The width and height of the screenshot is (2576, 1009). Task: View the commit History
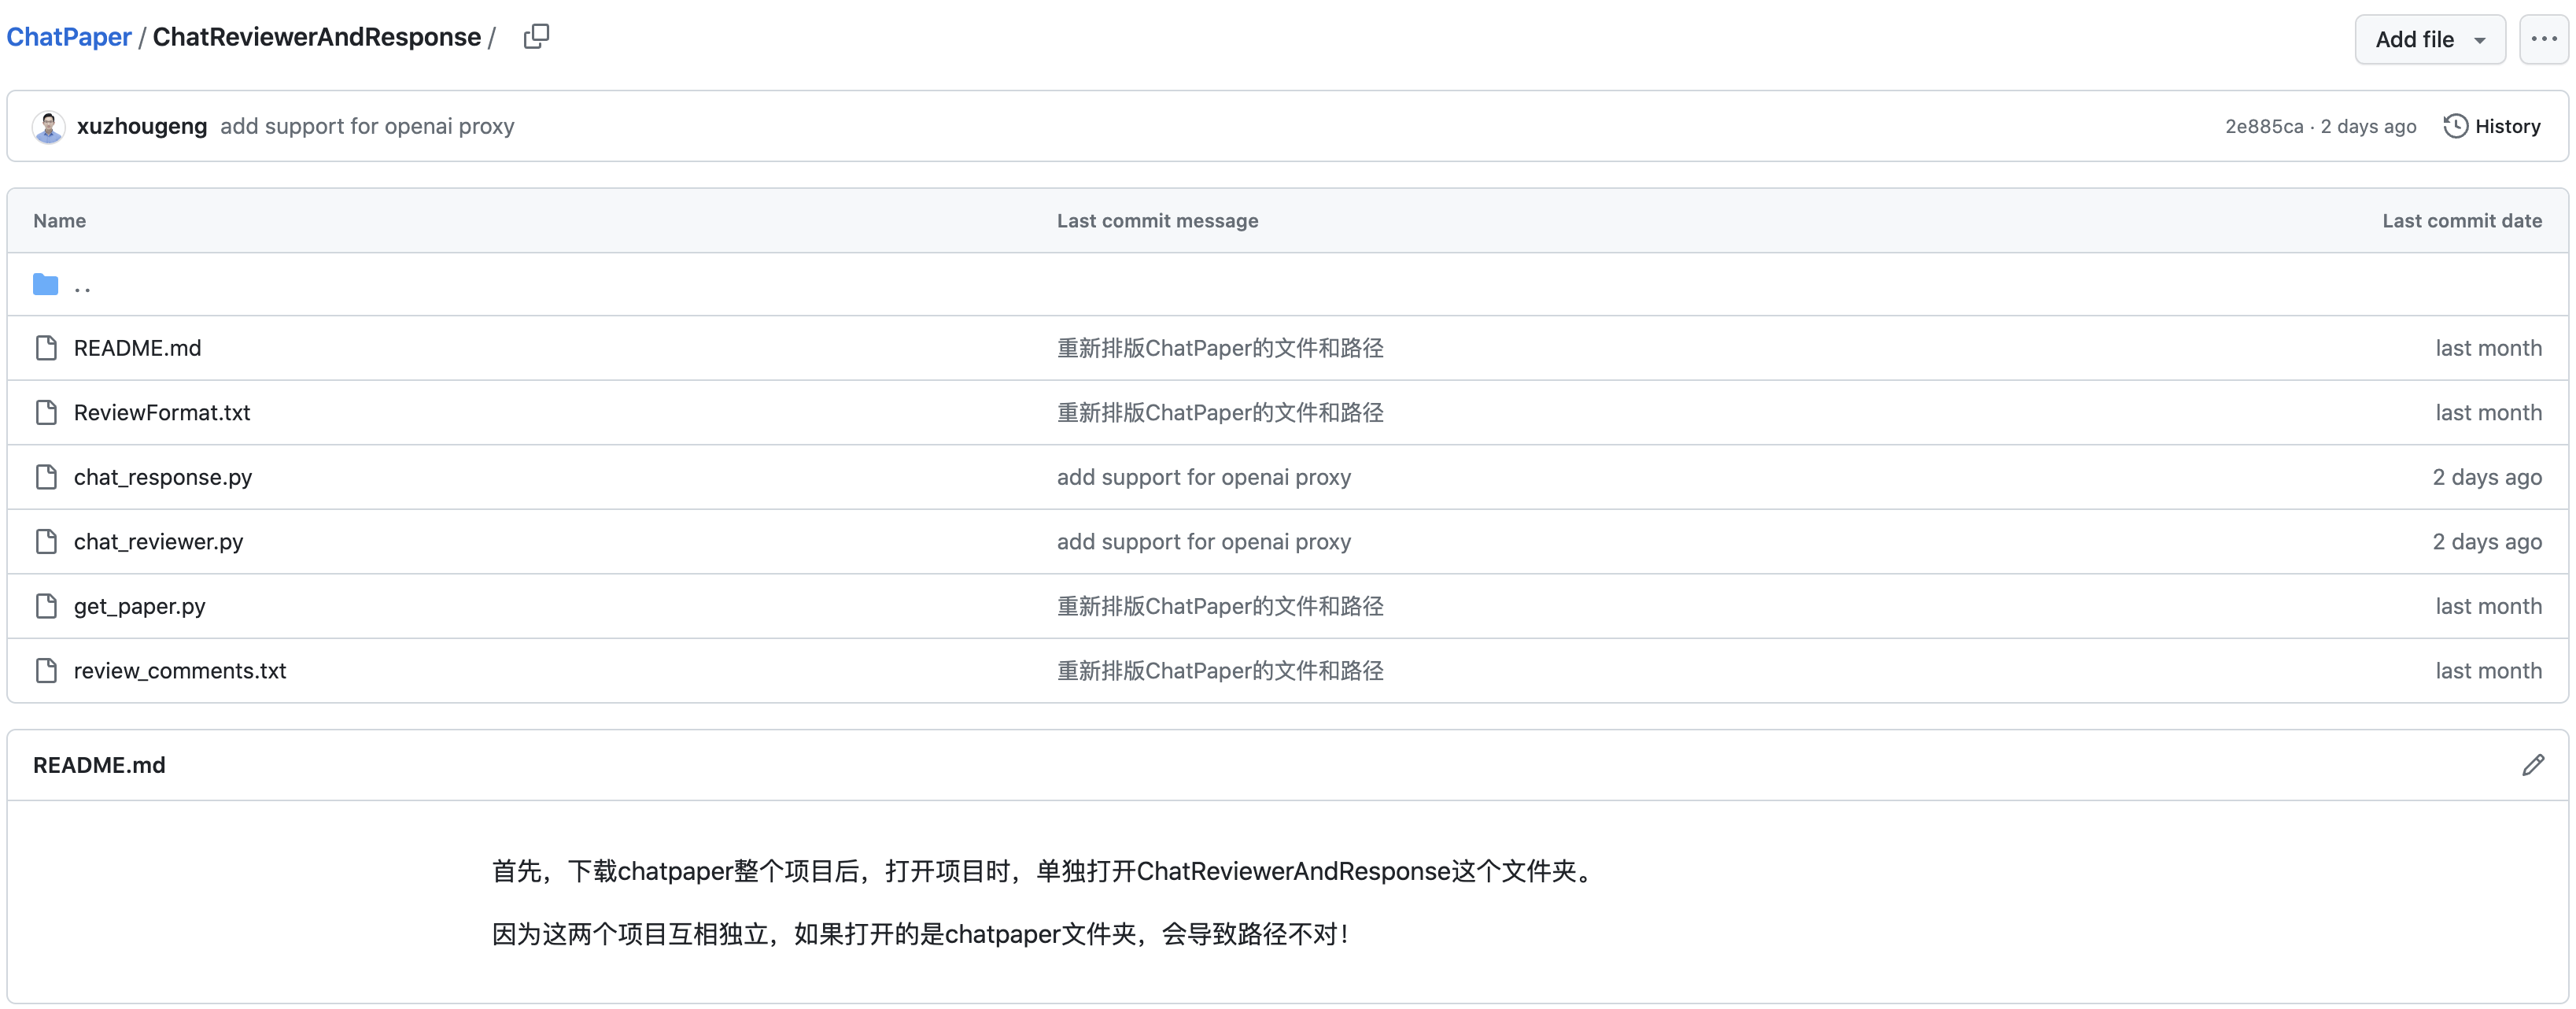pyautogui.click(x=2492, y=126)
